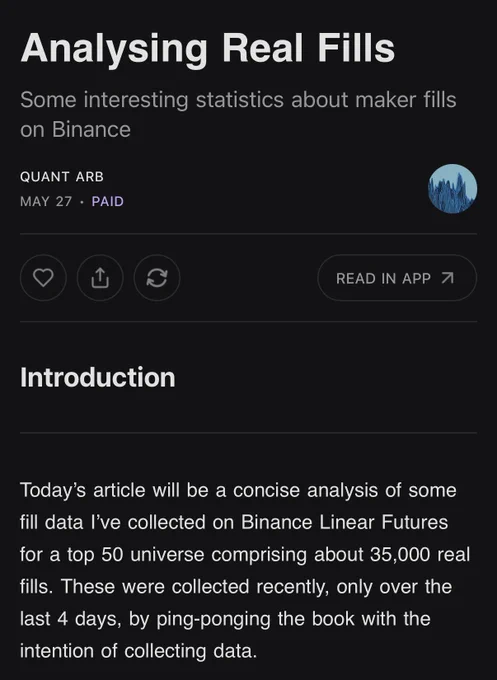This screenshot has height=680, width=497.
Task: Click the phrase Binance Linear Futures
Action: click(344, 522)
